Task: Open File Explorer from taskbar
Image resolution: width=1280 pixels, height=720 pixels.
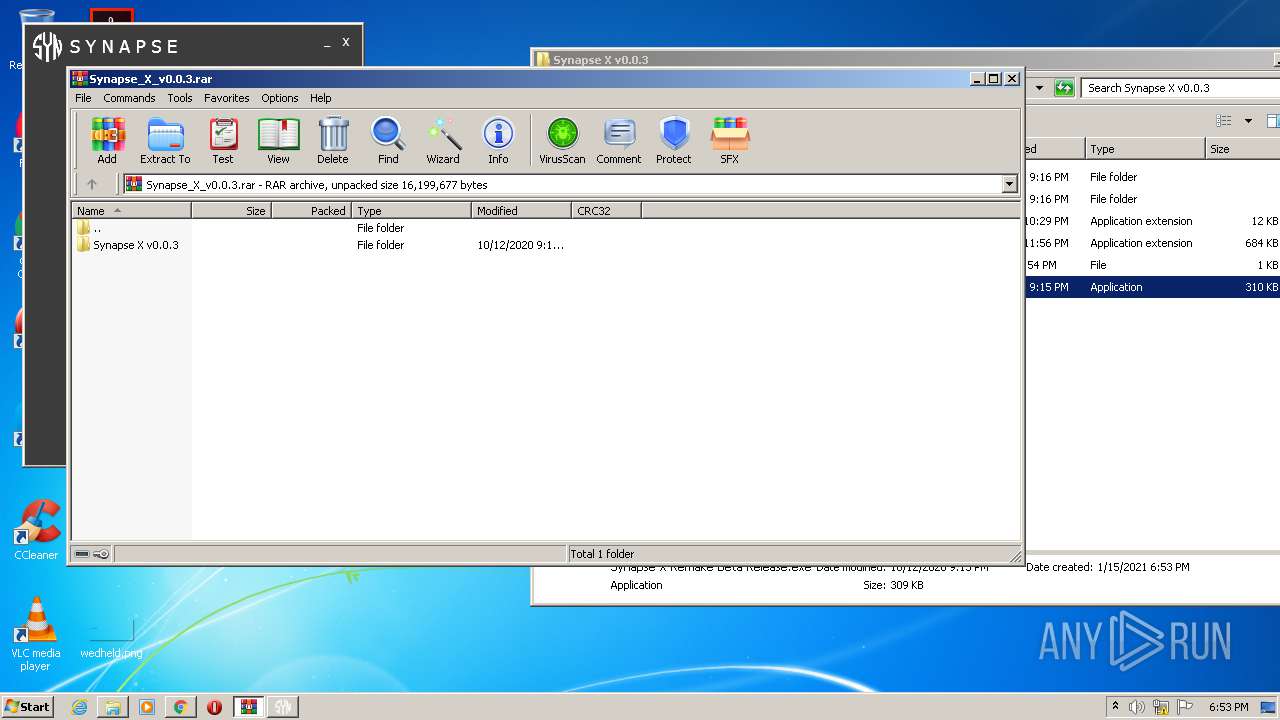Action: click(x=113, y=707)
